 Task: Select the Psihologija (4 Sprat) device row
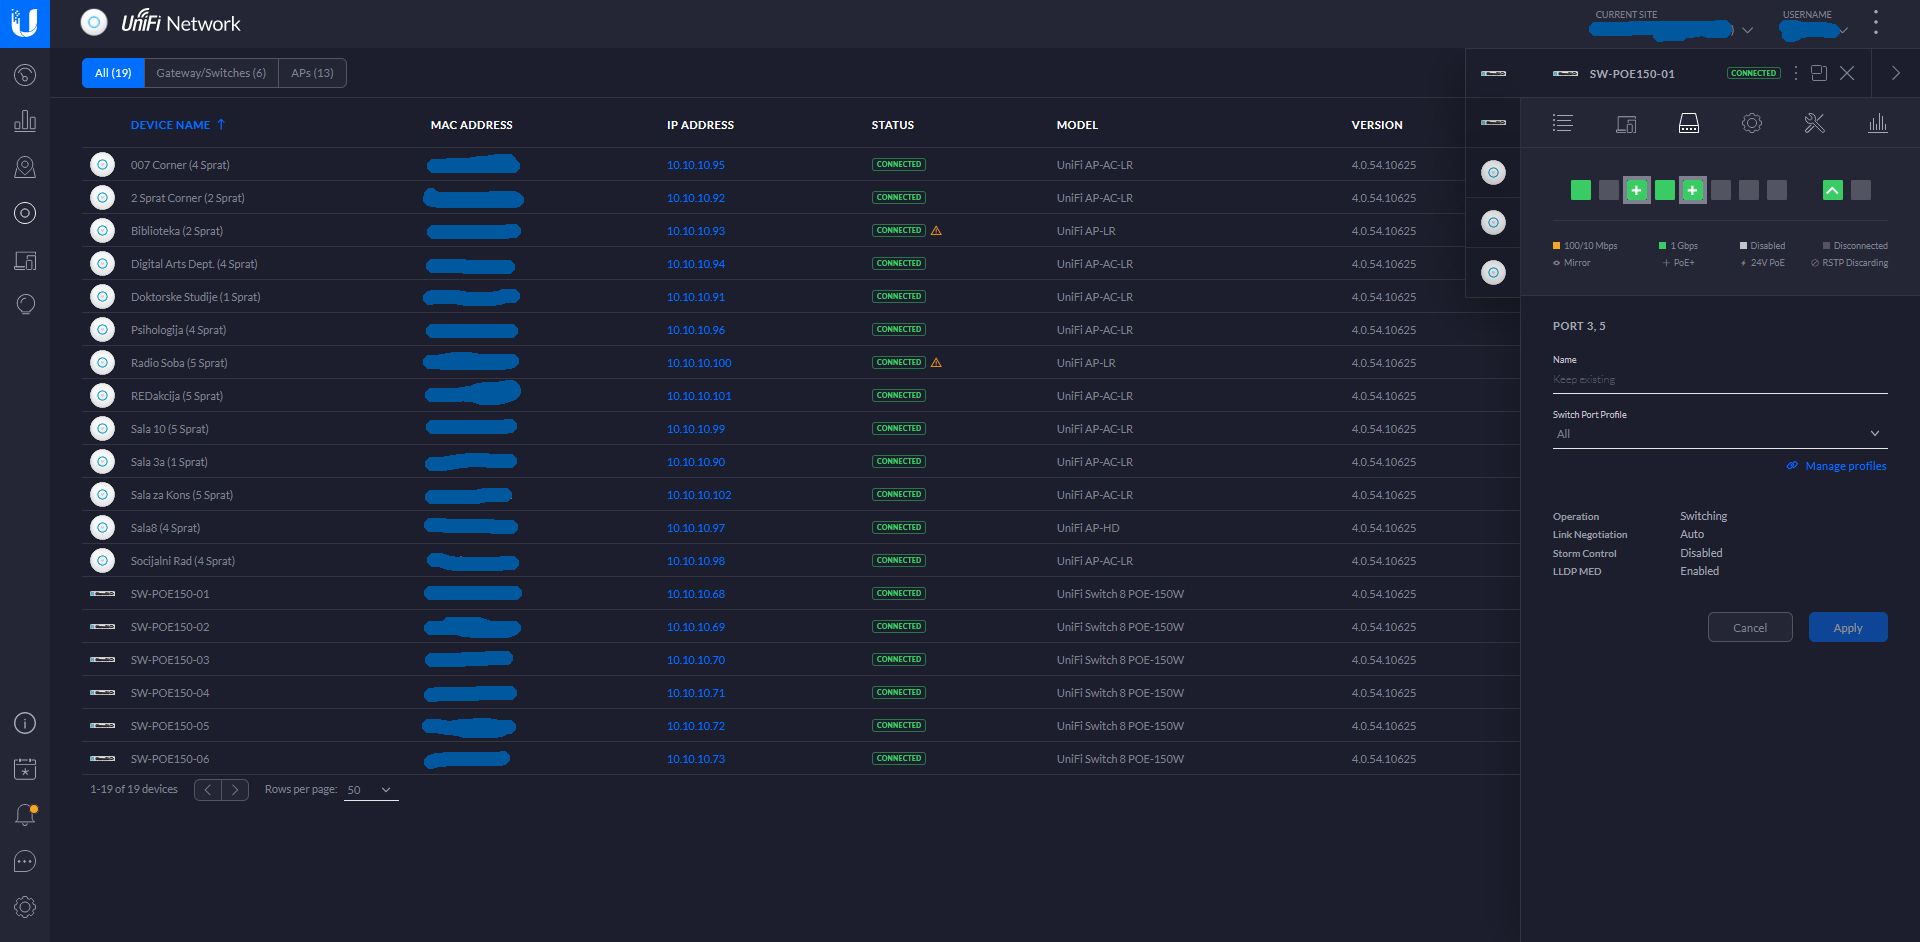tap(800, 330)
